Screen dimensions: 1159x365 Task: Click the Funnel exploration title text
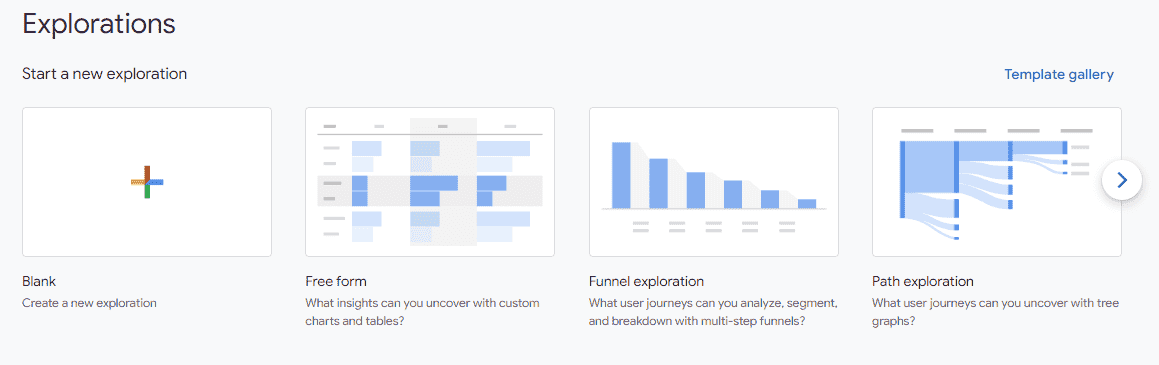646,282
